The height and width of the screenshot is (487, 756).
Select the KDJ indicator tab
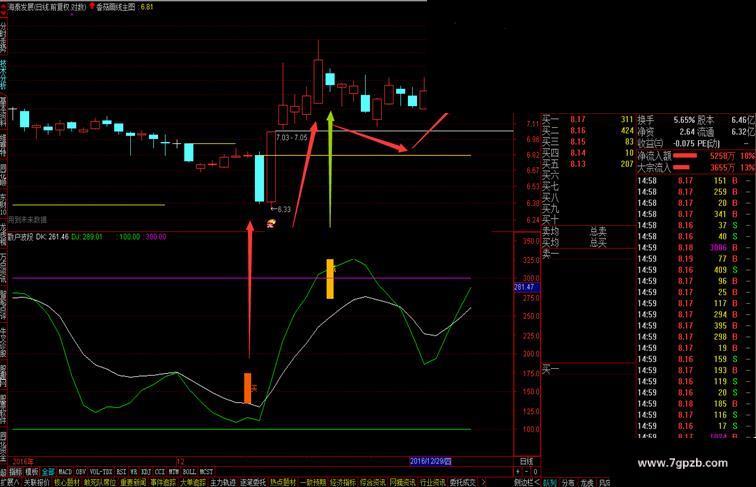click(x=146, y=472)
